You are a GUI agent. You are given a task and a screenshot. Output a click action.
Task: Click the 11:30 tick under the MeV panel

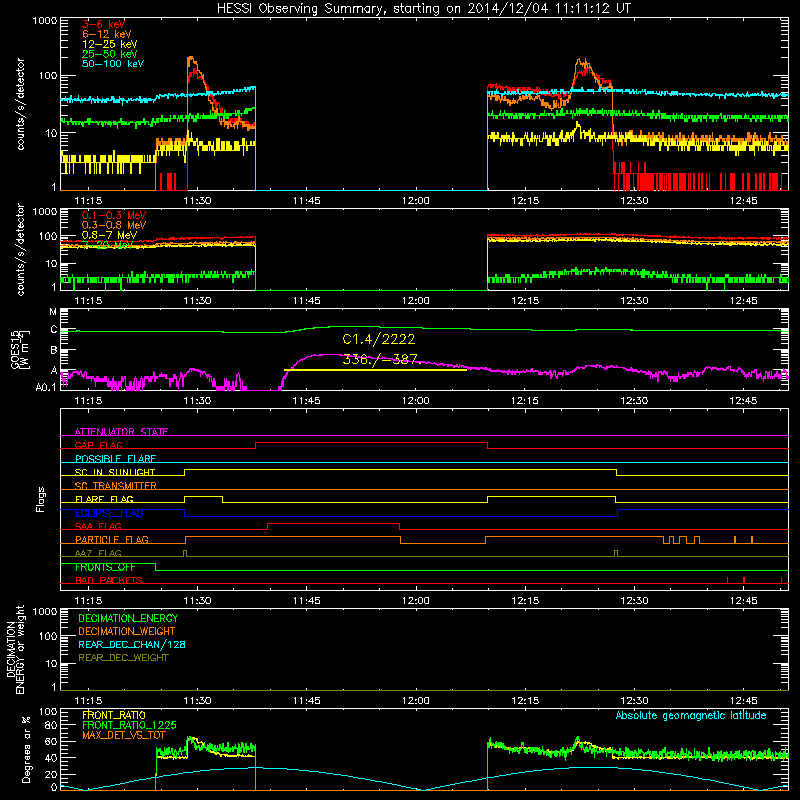coord(197,301)
